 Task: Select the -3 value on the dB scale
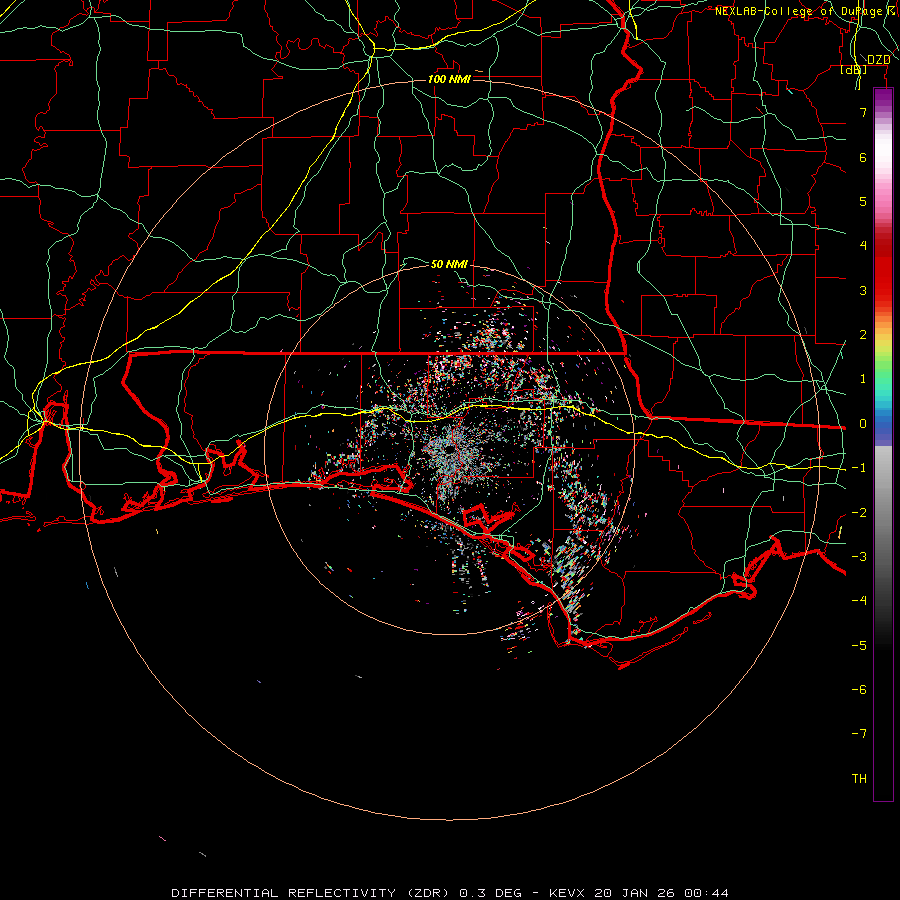859,557
